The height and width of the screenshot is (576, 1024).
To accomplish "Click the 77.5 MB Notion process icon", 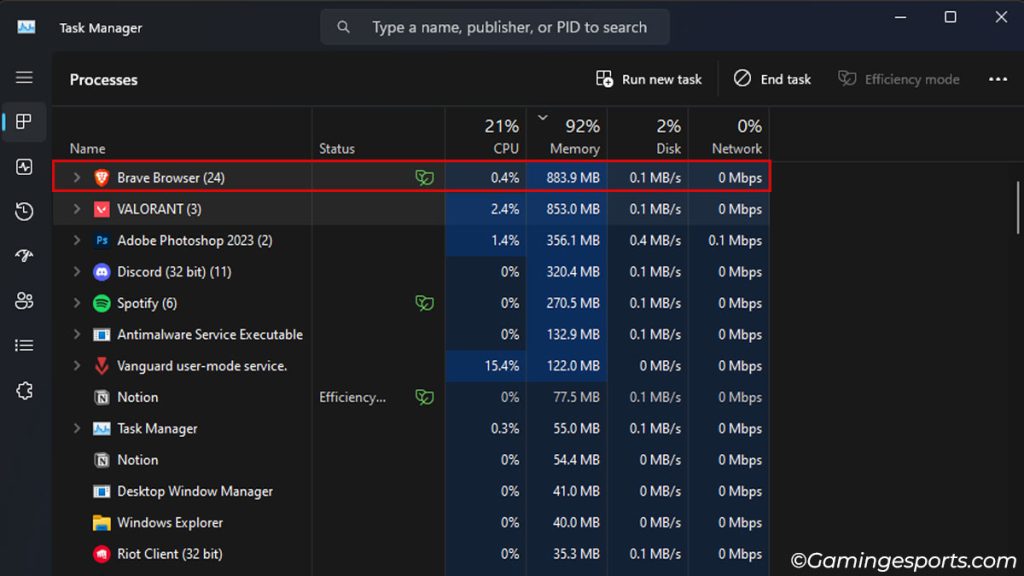I will (101, 397).
